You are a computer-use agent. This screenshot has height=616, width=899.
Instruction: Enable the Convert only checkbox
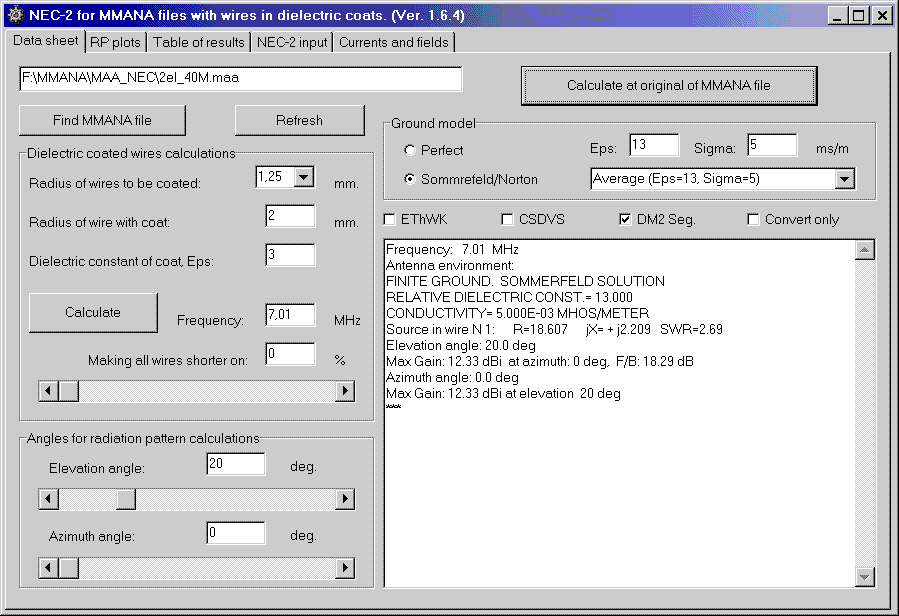click(x=754, y=220)
